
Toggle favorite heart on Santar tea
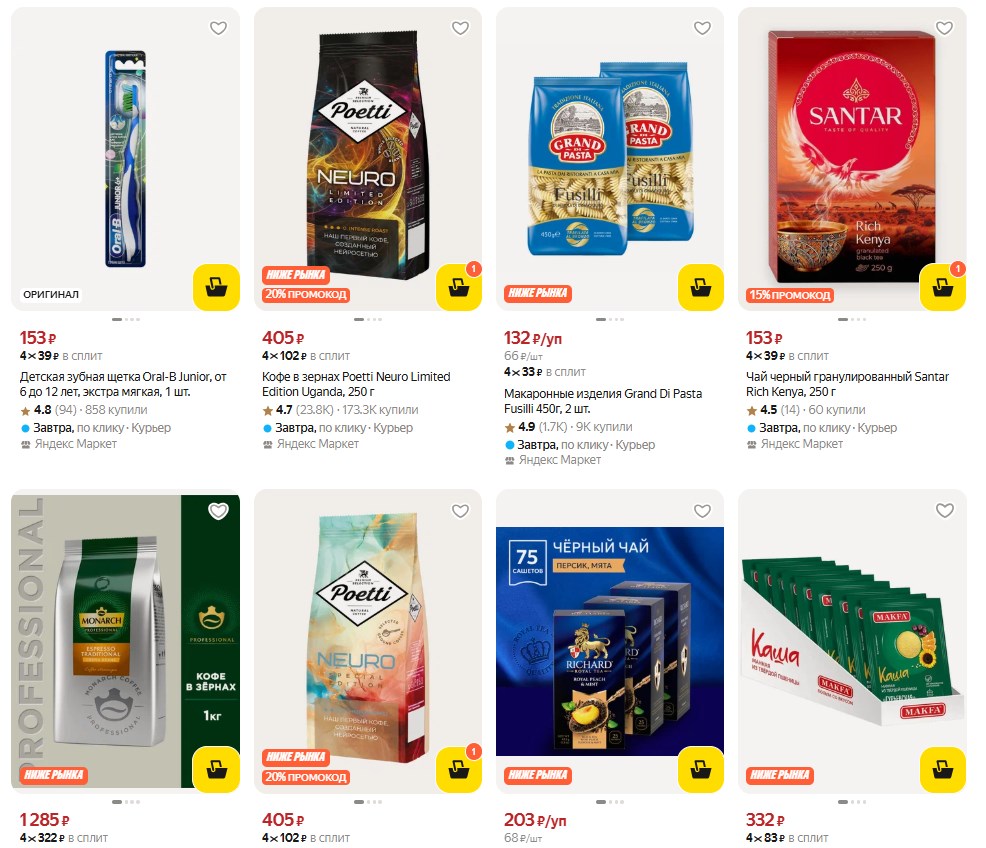click(x=944, y=28)
